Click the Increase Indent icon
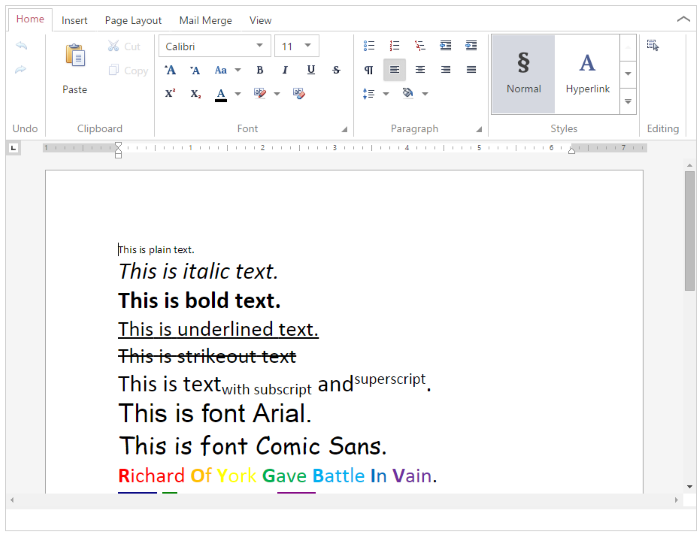This screenshot has width=700, height=535. tap(471, 46)
